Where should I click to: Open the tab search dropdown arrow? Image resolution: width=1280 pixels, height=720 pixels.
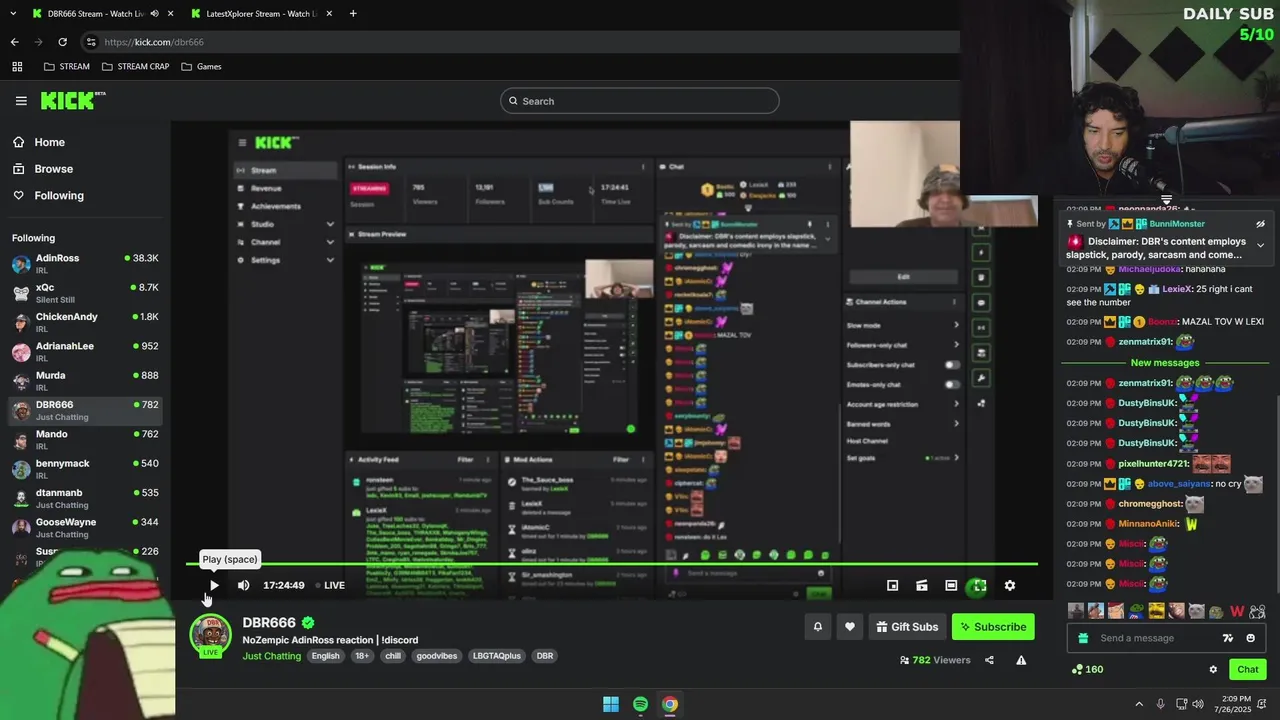[11, 14]
